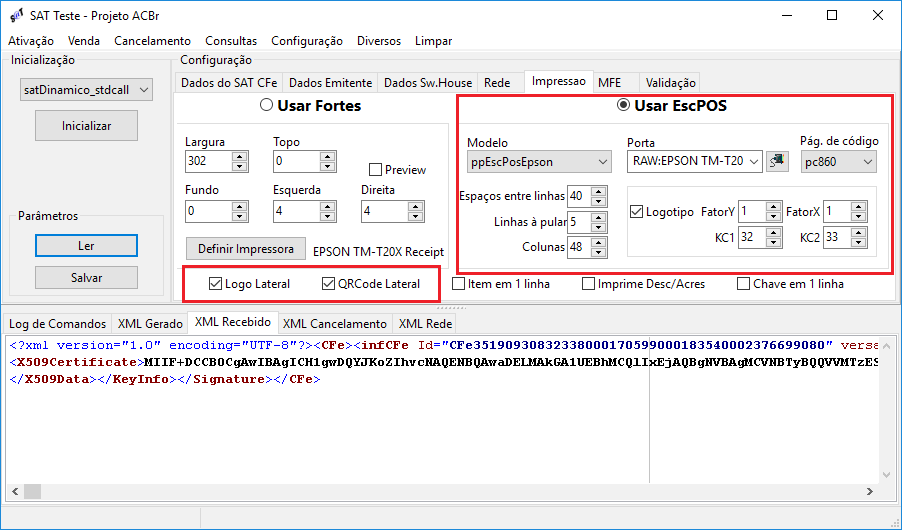This screenshot has width=902, height=530.
Task: Click the printer search icon beside Porta
Action: point(777,161)
